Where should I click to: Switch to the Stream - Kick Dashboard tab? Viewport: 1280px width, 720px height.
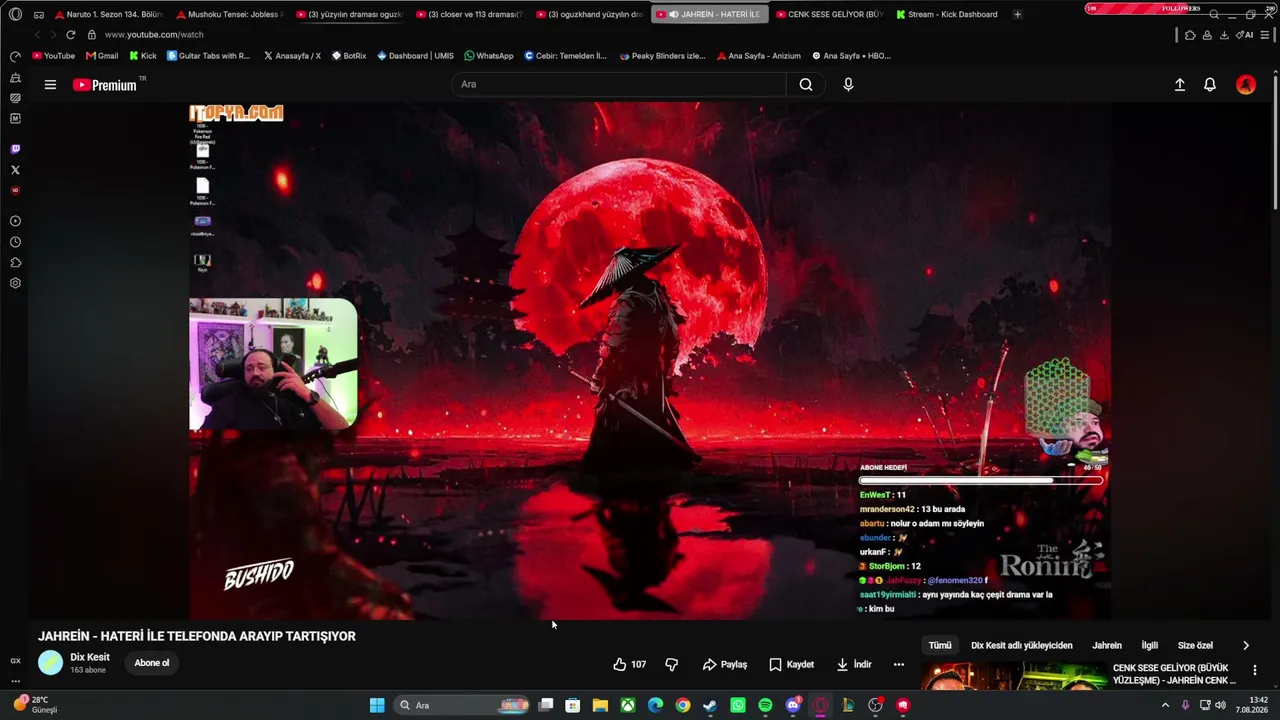click(947, 14)
